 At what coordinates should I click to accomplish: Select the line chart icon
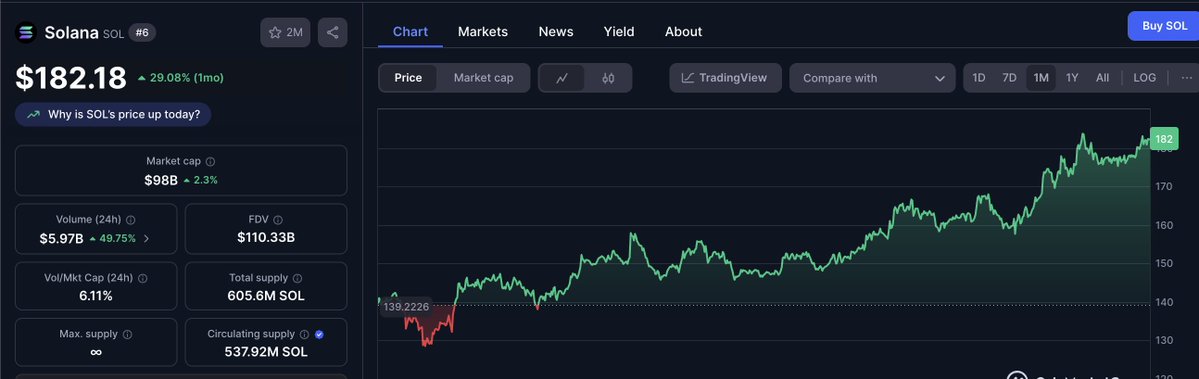(x=562, y=78)
